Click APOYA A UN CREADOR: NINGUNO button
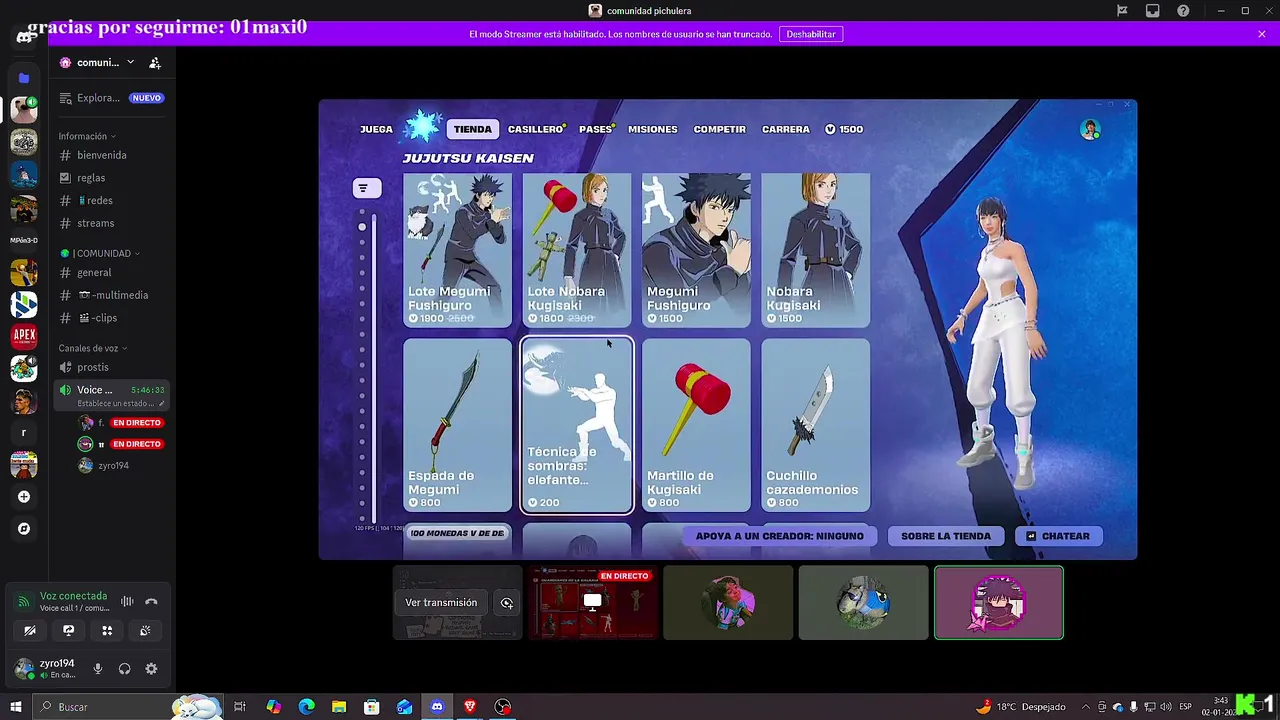This screenshot has height=720, width=1280. pos(780,536)
